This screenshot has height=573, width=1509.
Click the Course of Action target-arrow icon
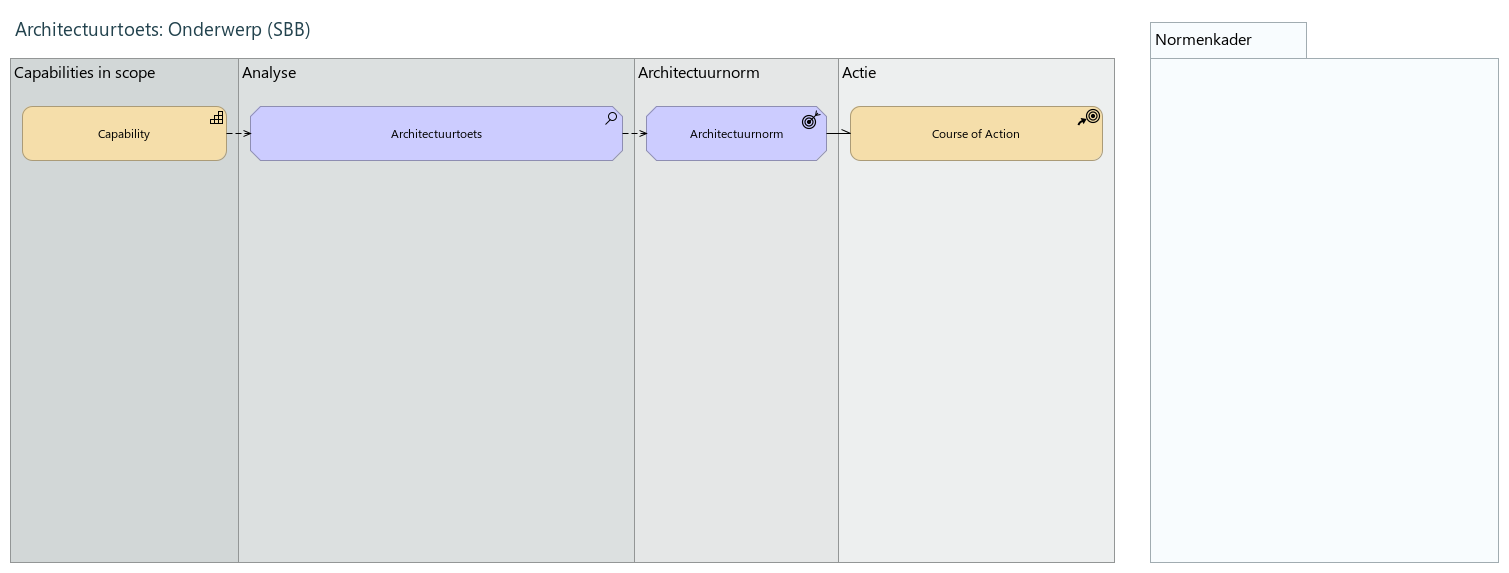tap(1090, 118)
